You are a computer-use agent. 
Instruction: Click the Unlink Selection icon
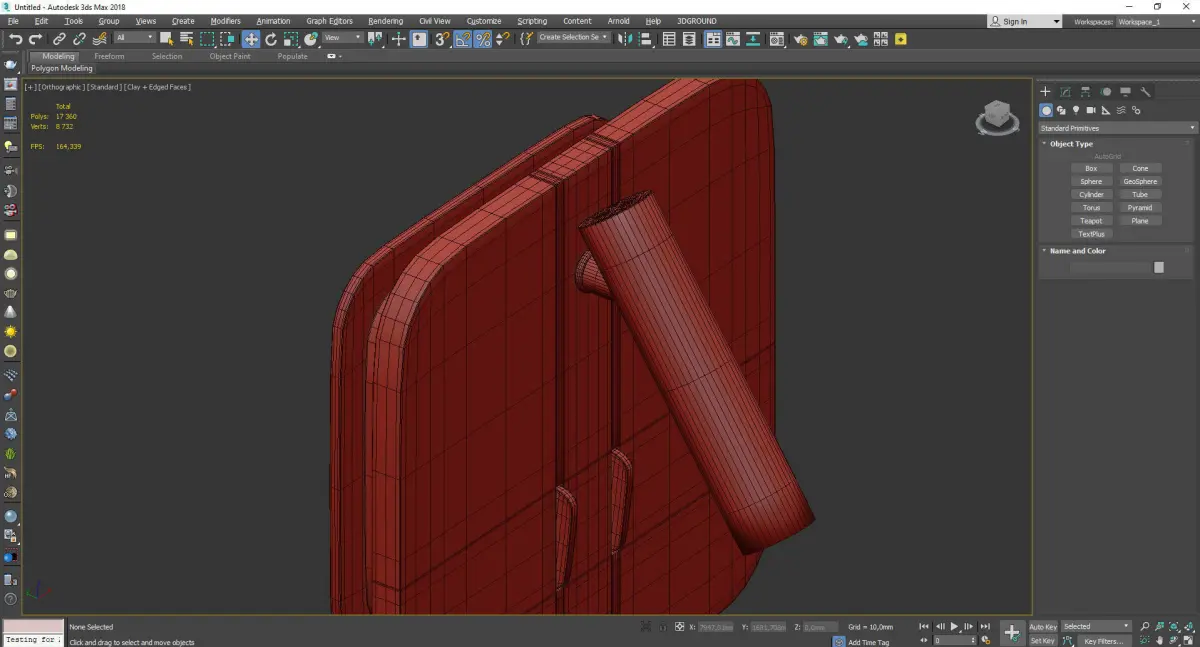coord(80,39)
